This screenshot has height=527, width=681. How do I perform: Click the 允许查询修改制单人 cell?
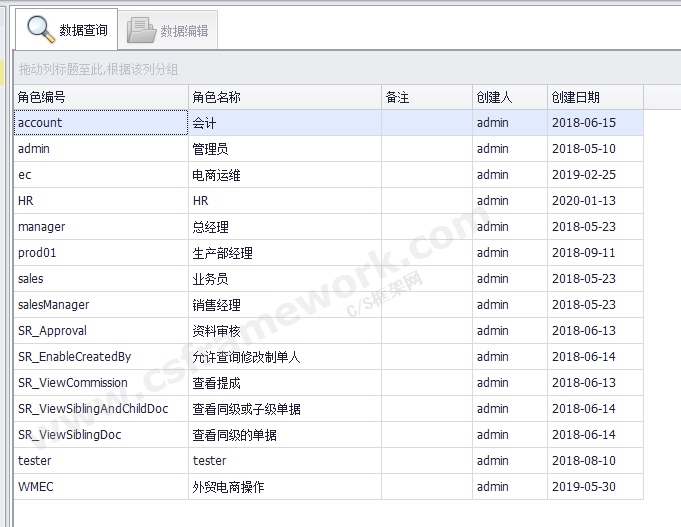[x=285, y=357]
